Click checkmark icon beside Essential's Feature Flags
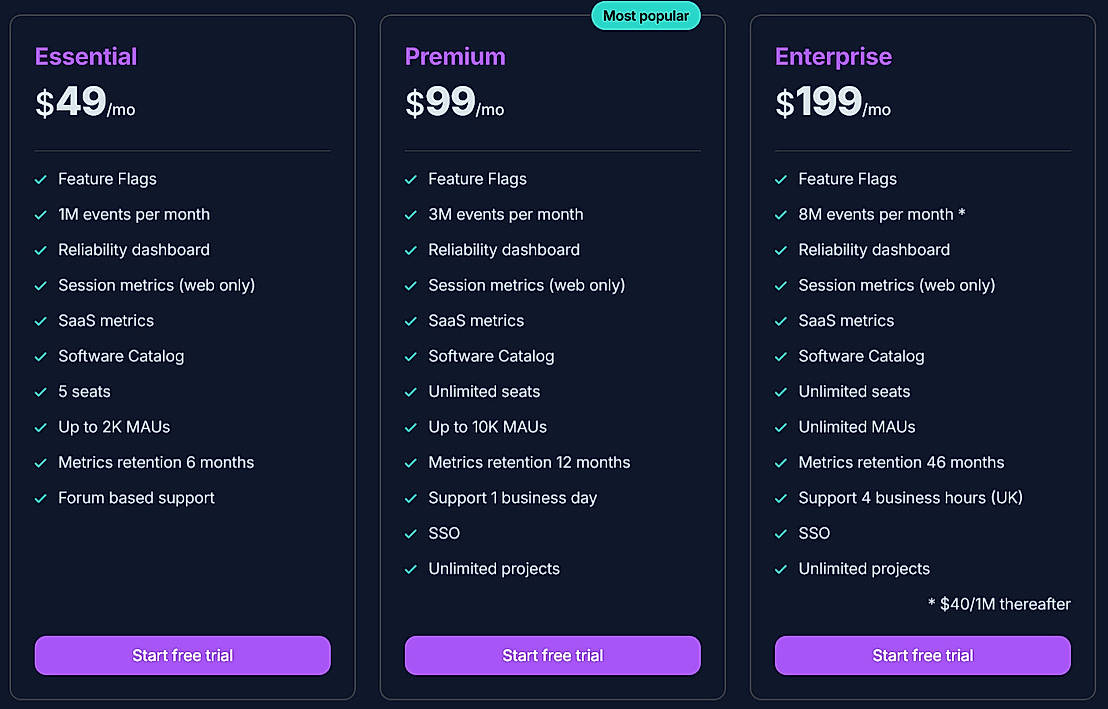 (41, 180)
